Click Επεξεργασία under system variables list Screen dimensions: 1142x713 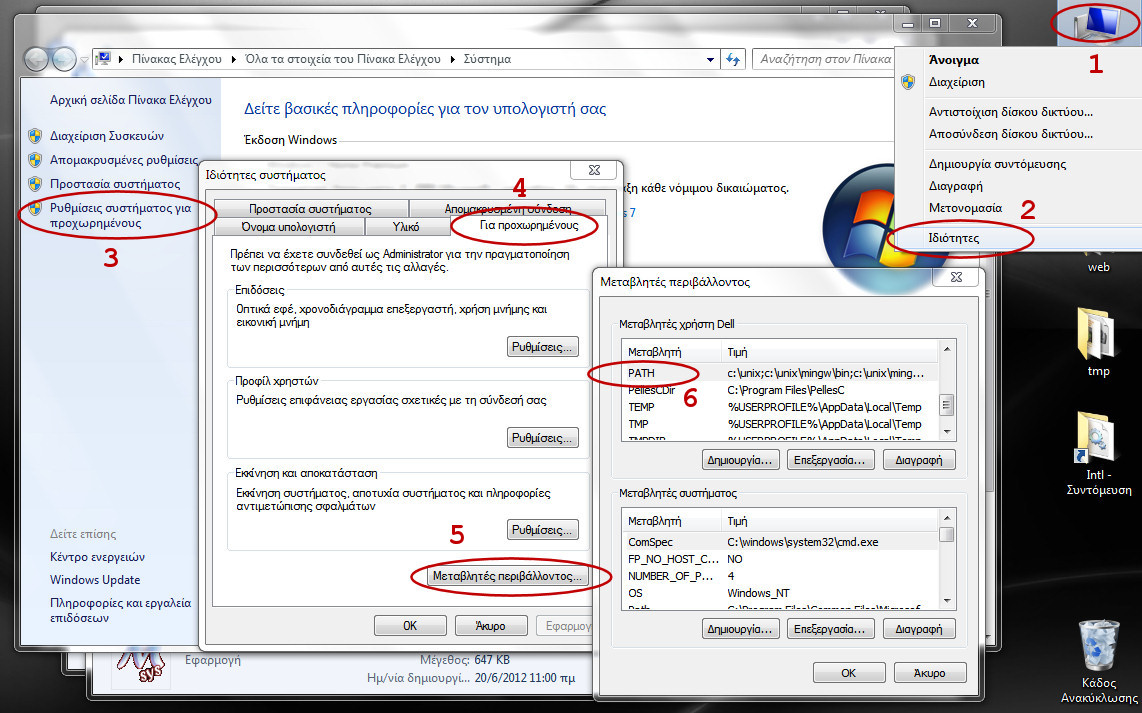point(830,629)
